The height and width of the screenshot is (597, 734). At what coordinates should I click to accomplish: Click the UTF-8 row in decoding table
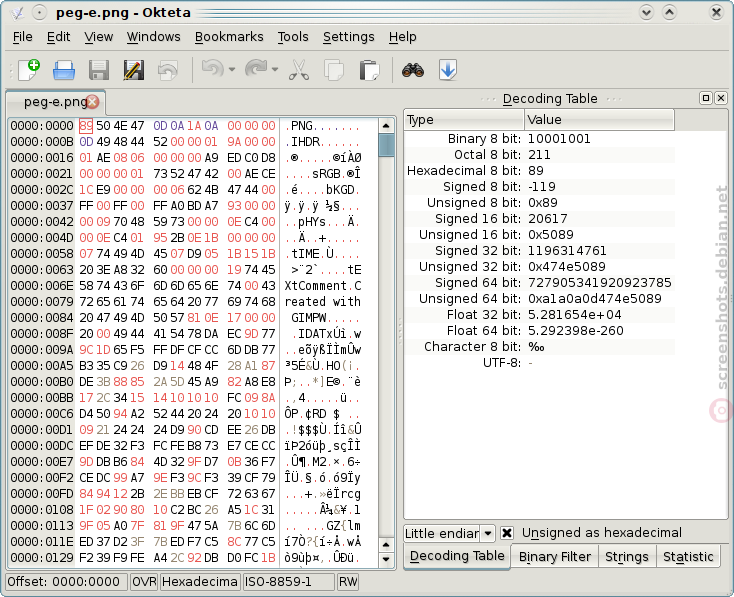click(539, 363)
